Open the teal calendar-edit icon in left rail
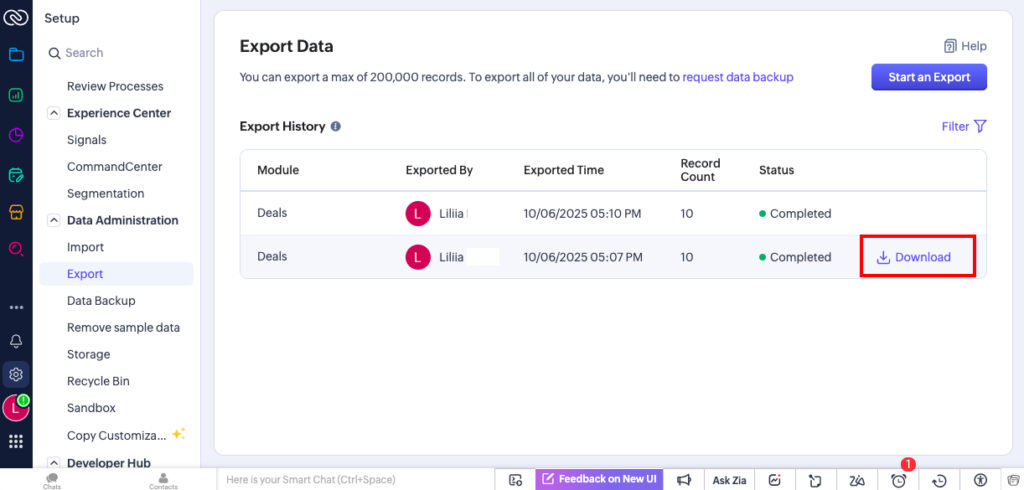Image resolution: width=1024 pixels, height=490 pixels. tap(16, 175)
